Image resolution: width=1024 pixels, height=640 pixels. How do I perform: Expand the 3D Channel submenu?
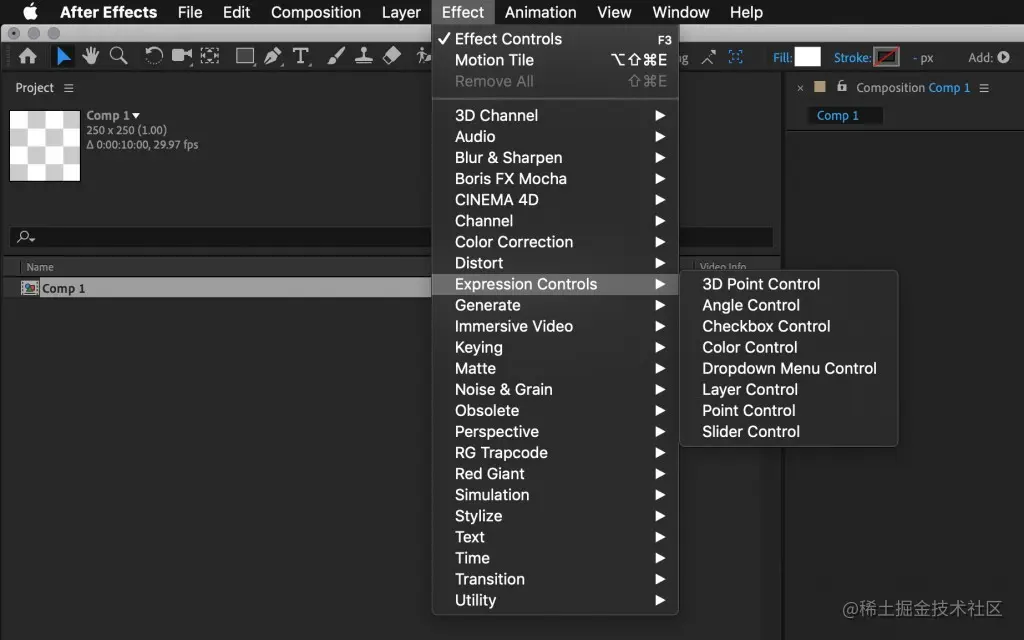(554, 116)
